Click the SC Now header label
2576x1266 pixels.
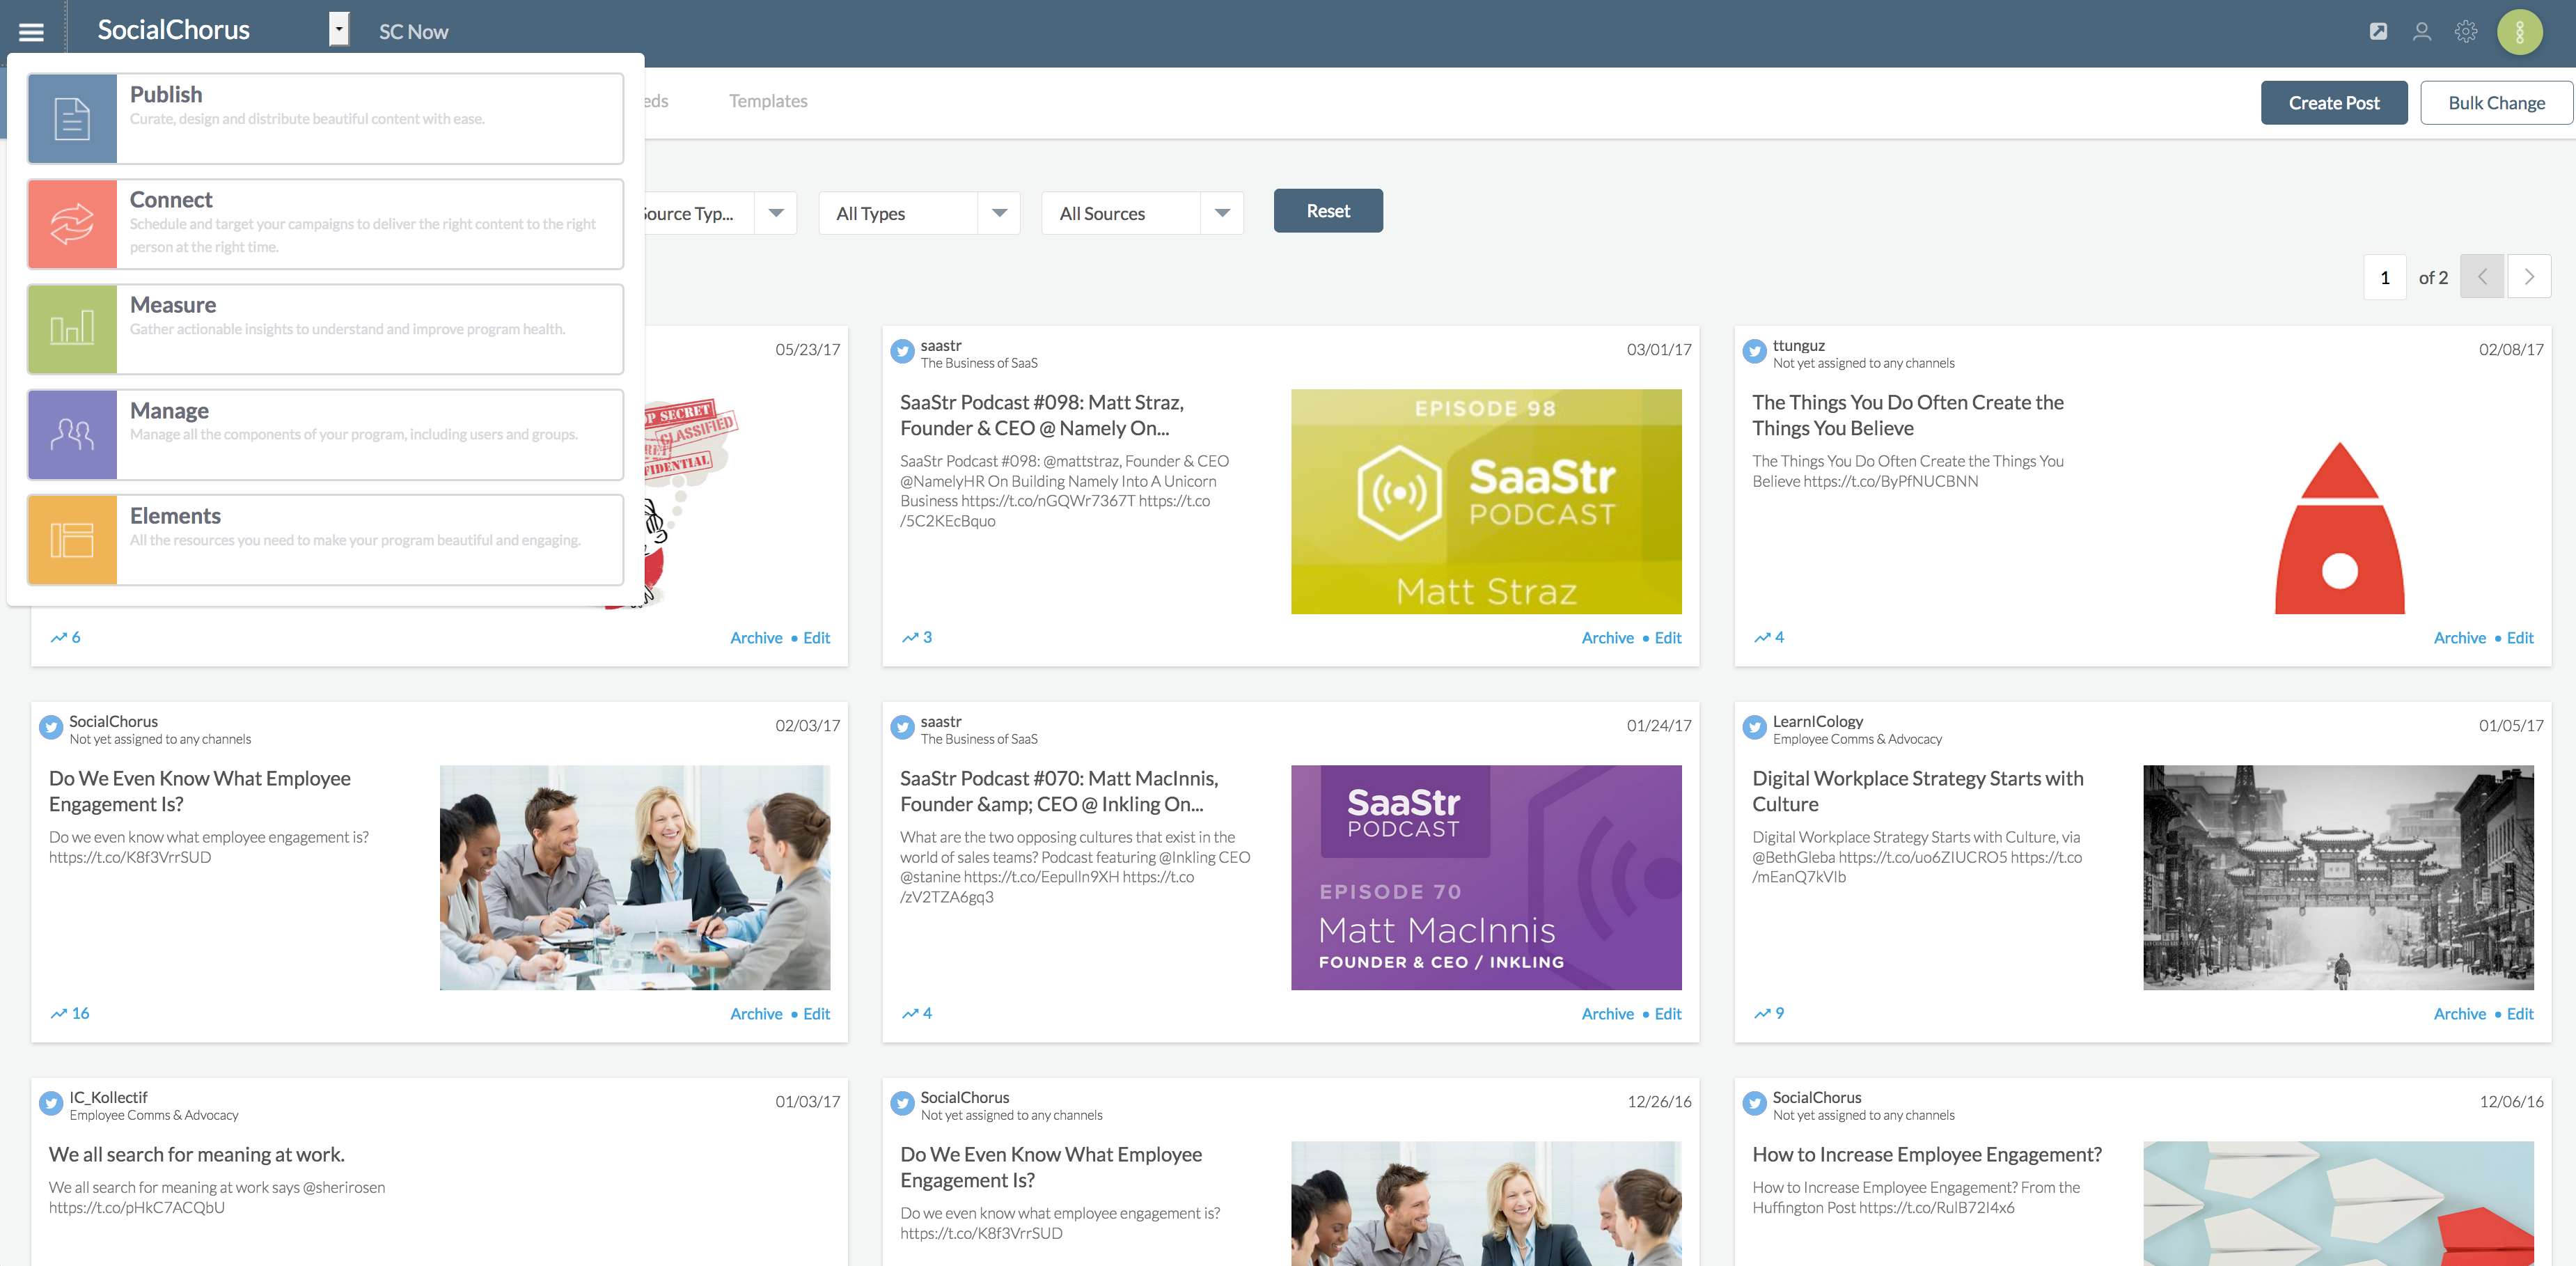(x=413, y=32)
